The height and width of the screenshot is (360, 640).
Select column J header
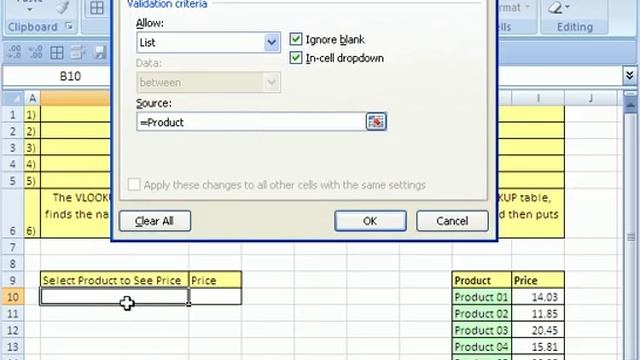(591, 98)
